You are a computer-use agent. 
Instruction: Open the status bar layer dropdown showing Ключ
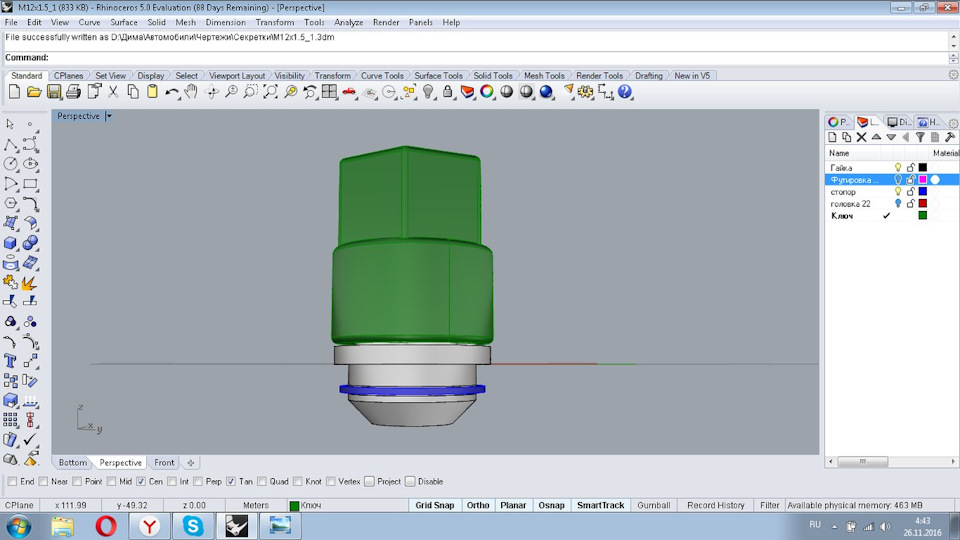tap(348, 506)
